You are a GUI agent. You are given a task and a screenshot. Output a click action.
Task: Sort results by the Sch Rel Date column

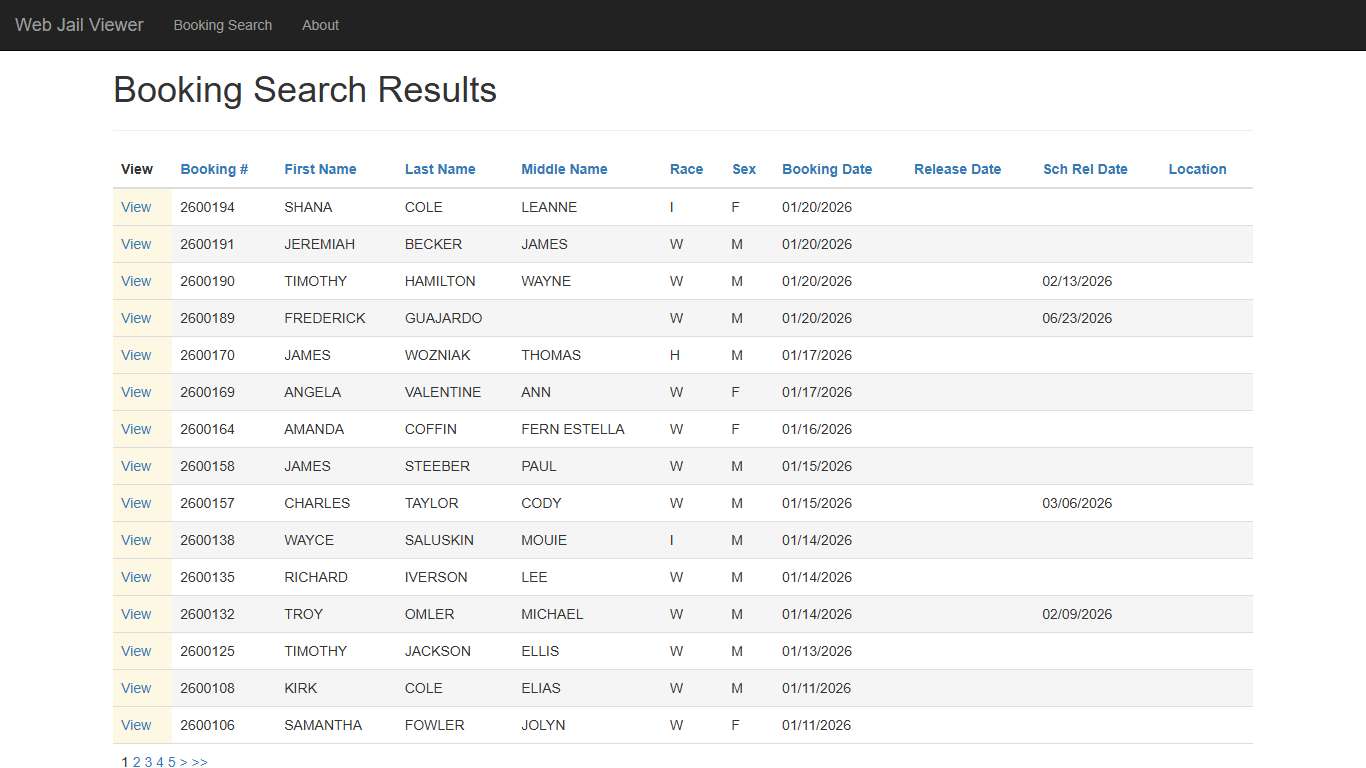[x=1085, y=169]
